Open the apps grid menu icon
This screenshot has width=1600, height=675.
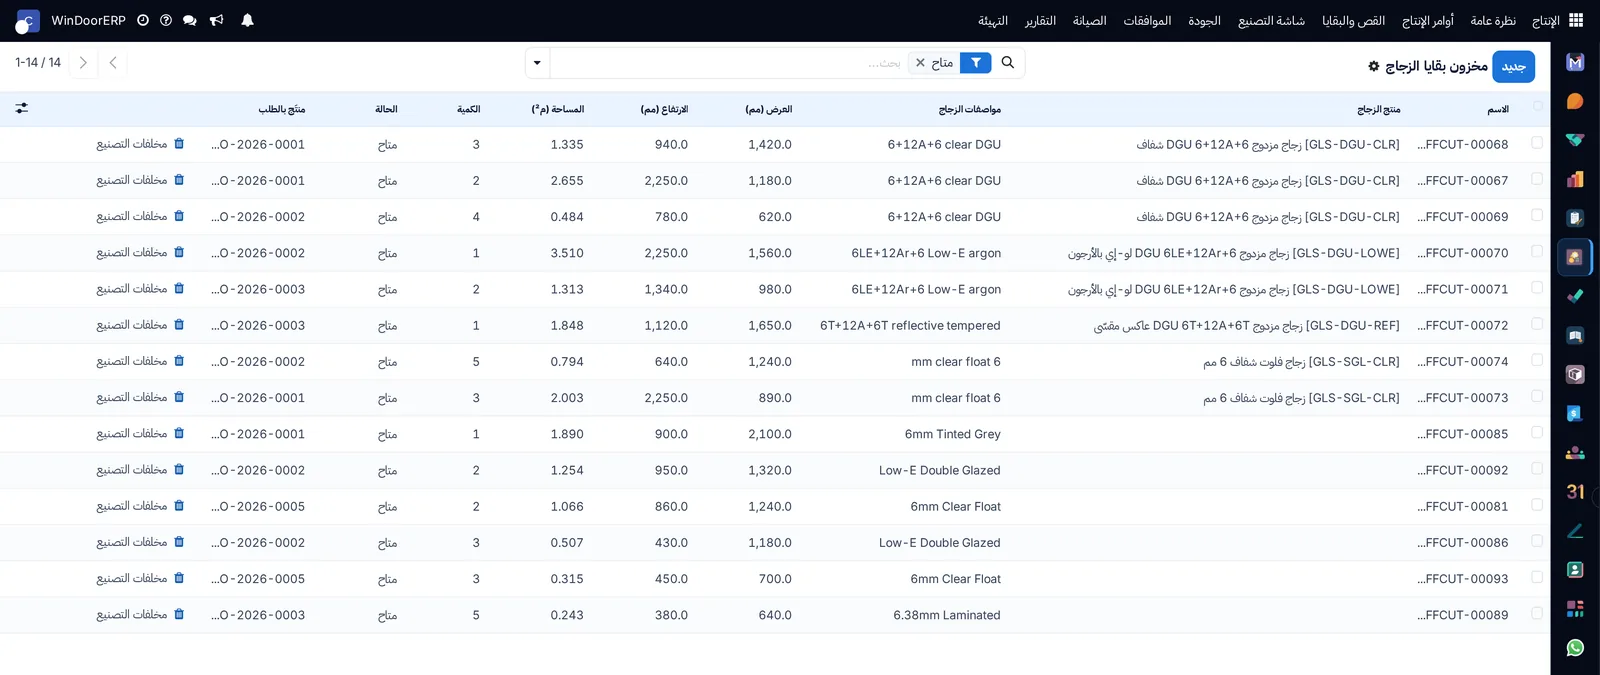click(1576, 20)
